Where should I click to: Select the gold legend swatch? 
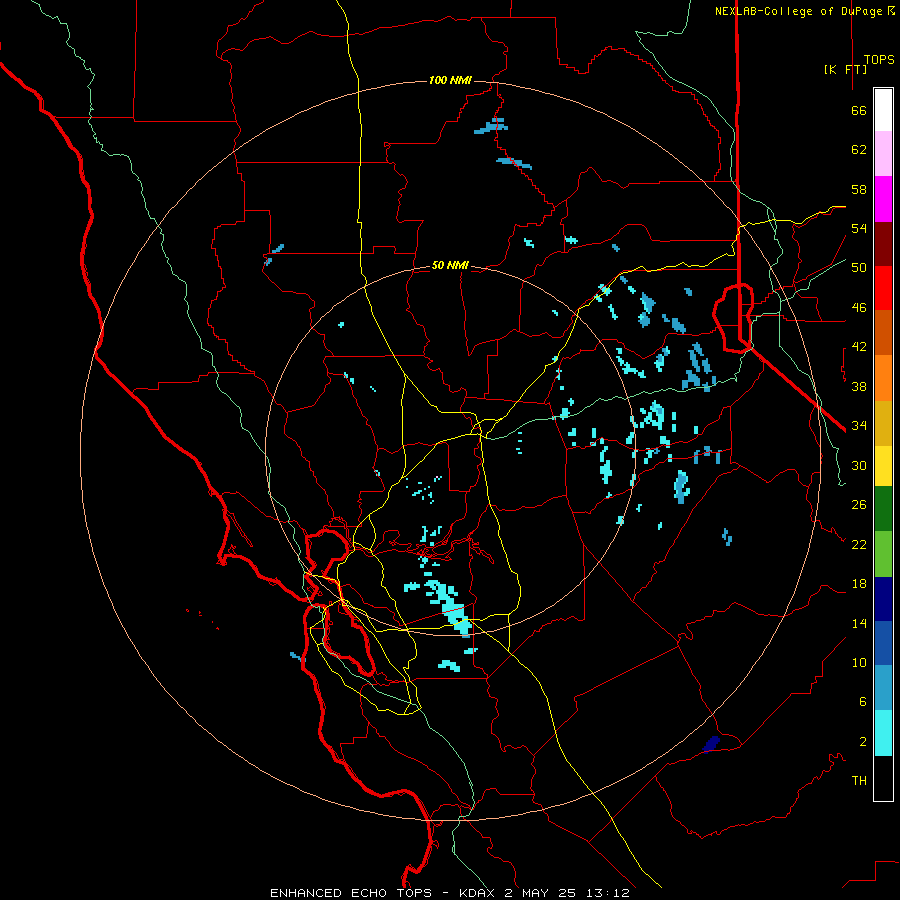pos(883,423)
